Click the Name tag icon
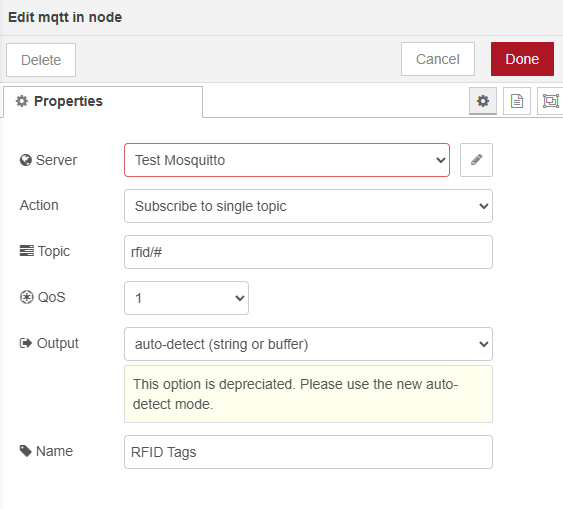 pyautogui.click(x=25, y=451)
